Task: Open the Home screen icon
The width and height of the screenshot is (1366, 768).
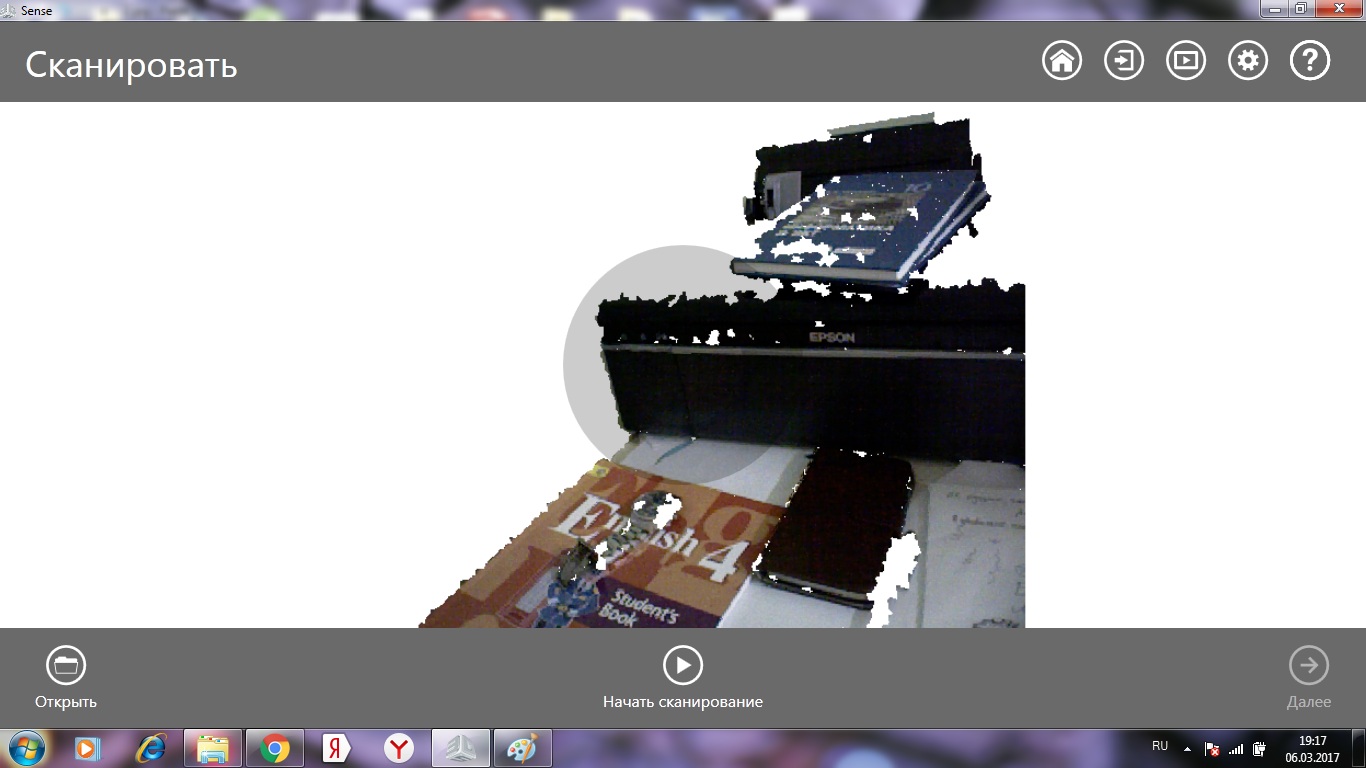Action: click(1062, 61)
